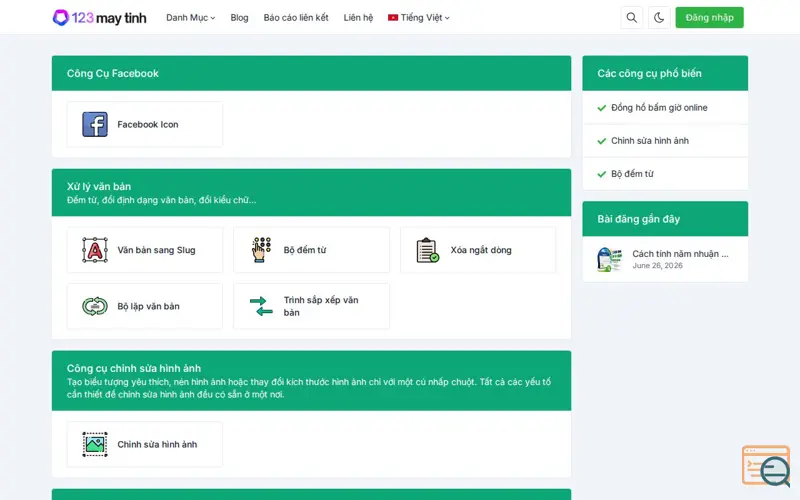
Task: Open Báo cáo liên kết page
Action: [x=296, y=18]
